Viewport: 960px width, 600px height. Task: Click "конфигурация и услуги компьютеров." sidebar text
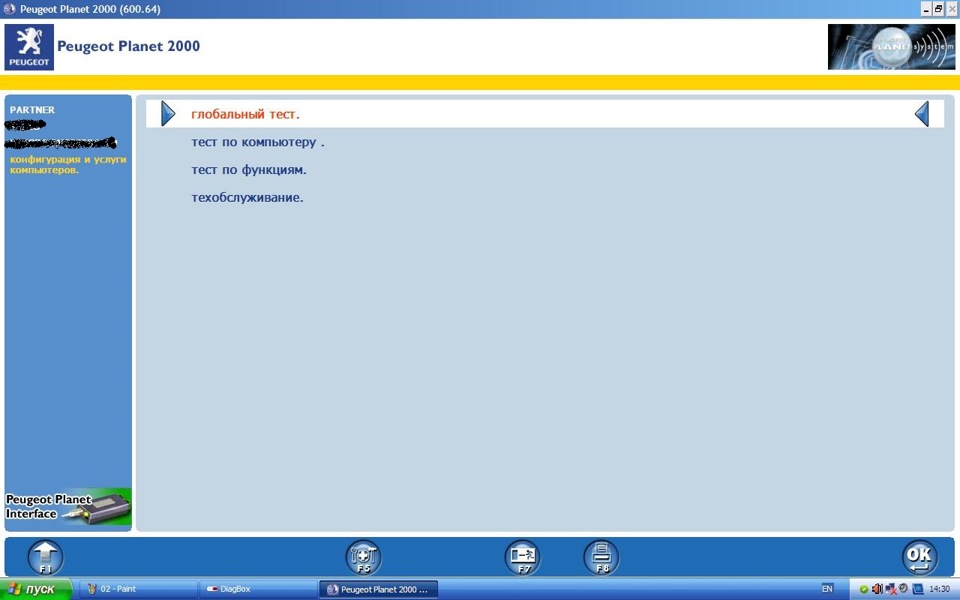pos(68,165)
